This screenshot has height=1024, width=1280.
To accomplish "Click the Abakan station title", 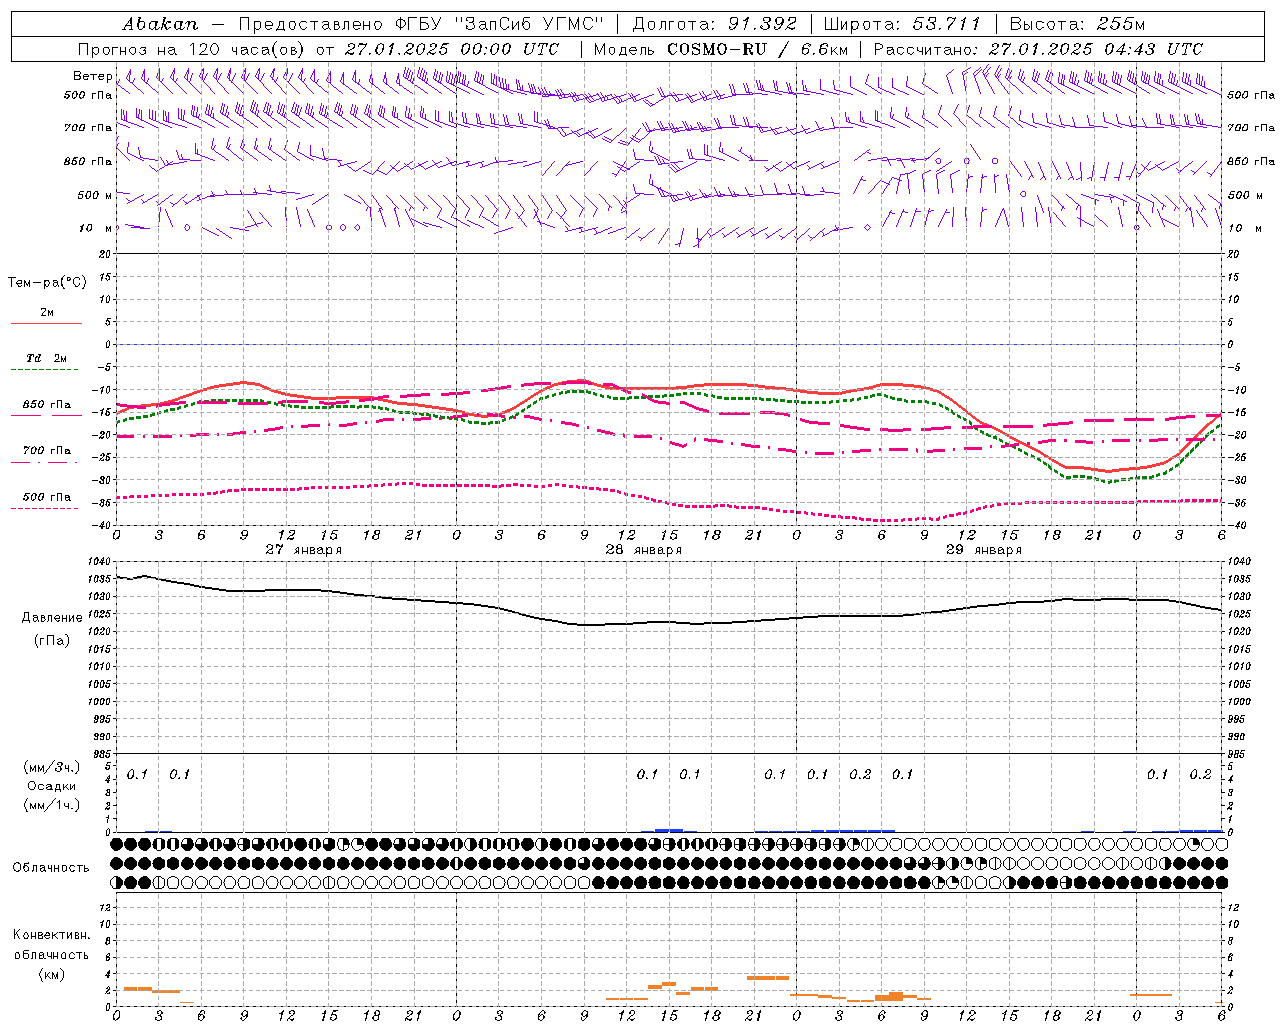I will [160, 24].
